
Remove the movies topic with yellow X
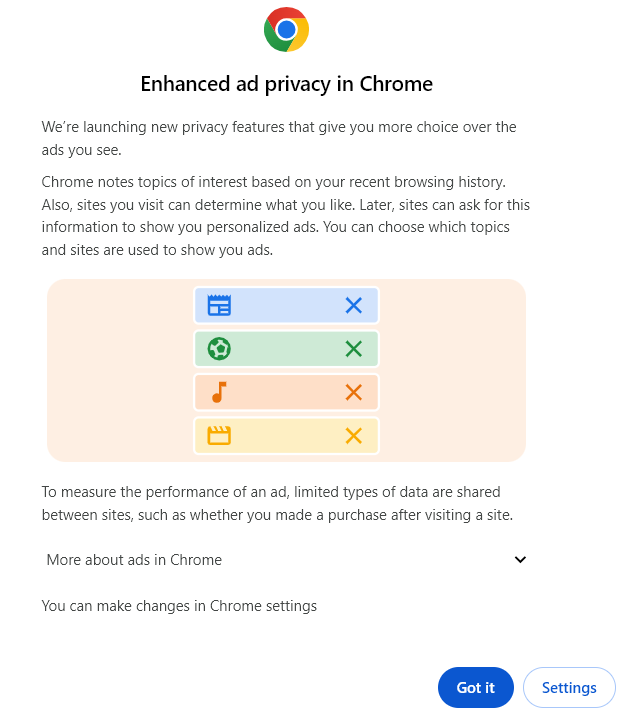click(353, 435)
